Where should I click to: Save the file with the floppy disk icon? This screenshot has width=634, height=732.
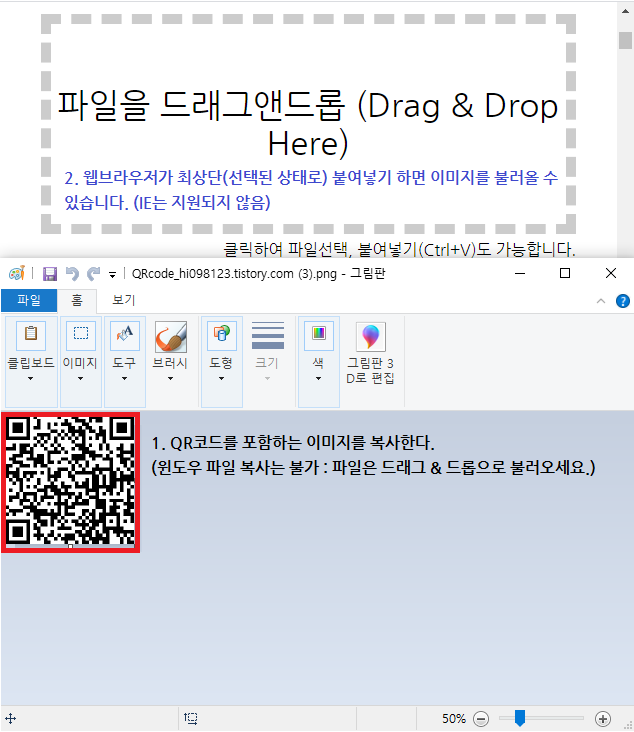(50, 274)
